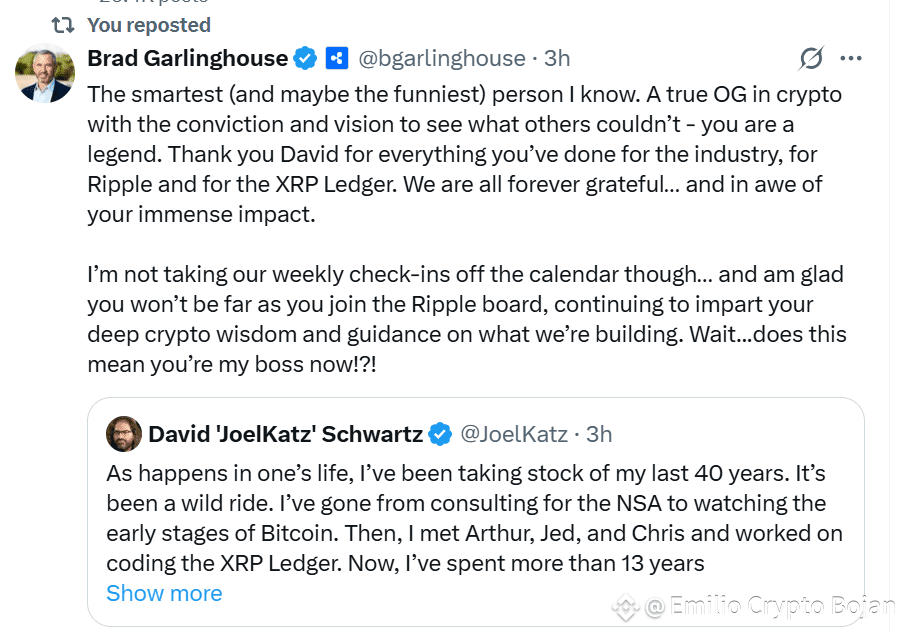Click the 3h timestamp in the quoted tweet
Viewport: 904px width, 633px height.
[599, 434]
